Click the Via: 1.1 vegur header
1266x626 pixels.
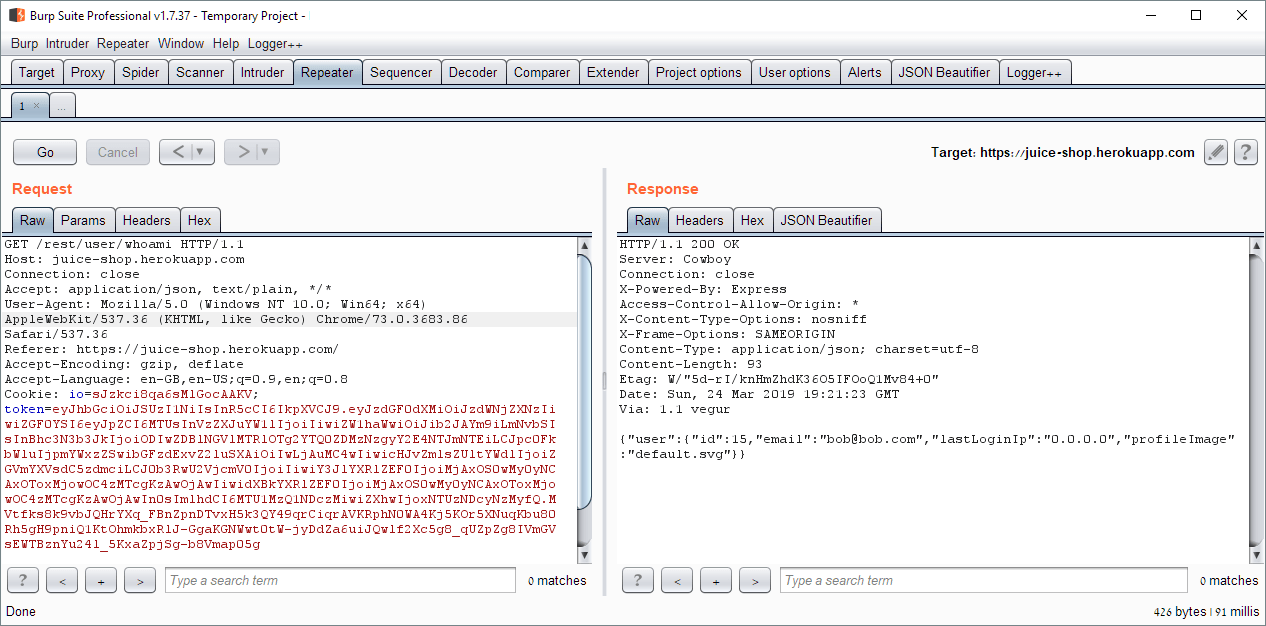click(676, 409)
